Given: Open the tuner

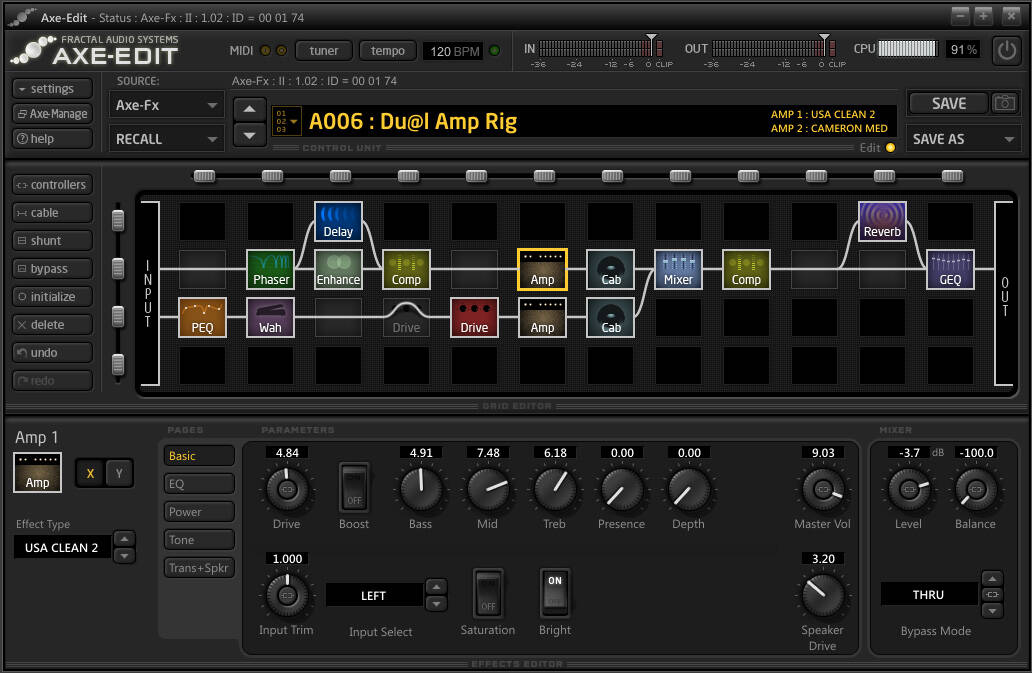Looking at the screenshot, I should pos(324,51).
